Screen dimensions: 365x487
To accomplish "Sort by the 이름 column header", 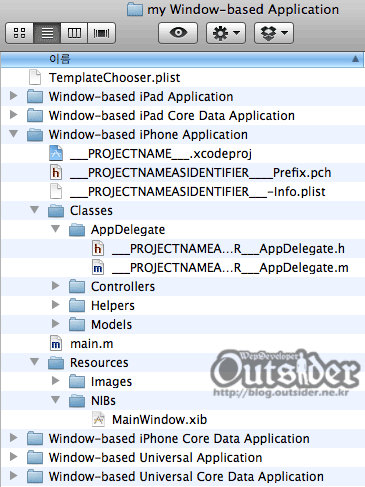I will (x=182, y=59).
